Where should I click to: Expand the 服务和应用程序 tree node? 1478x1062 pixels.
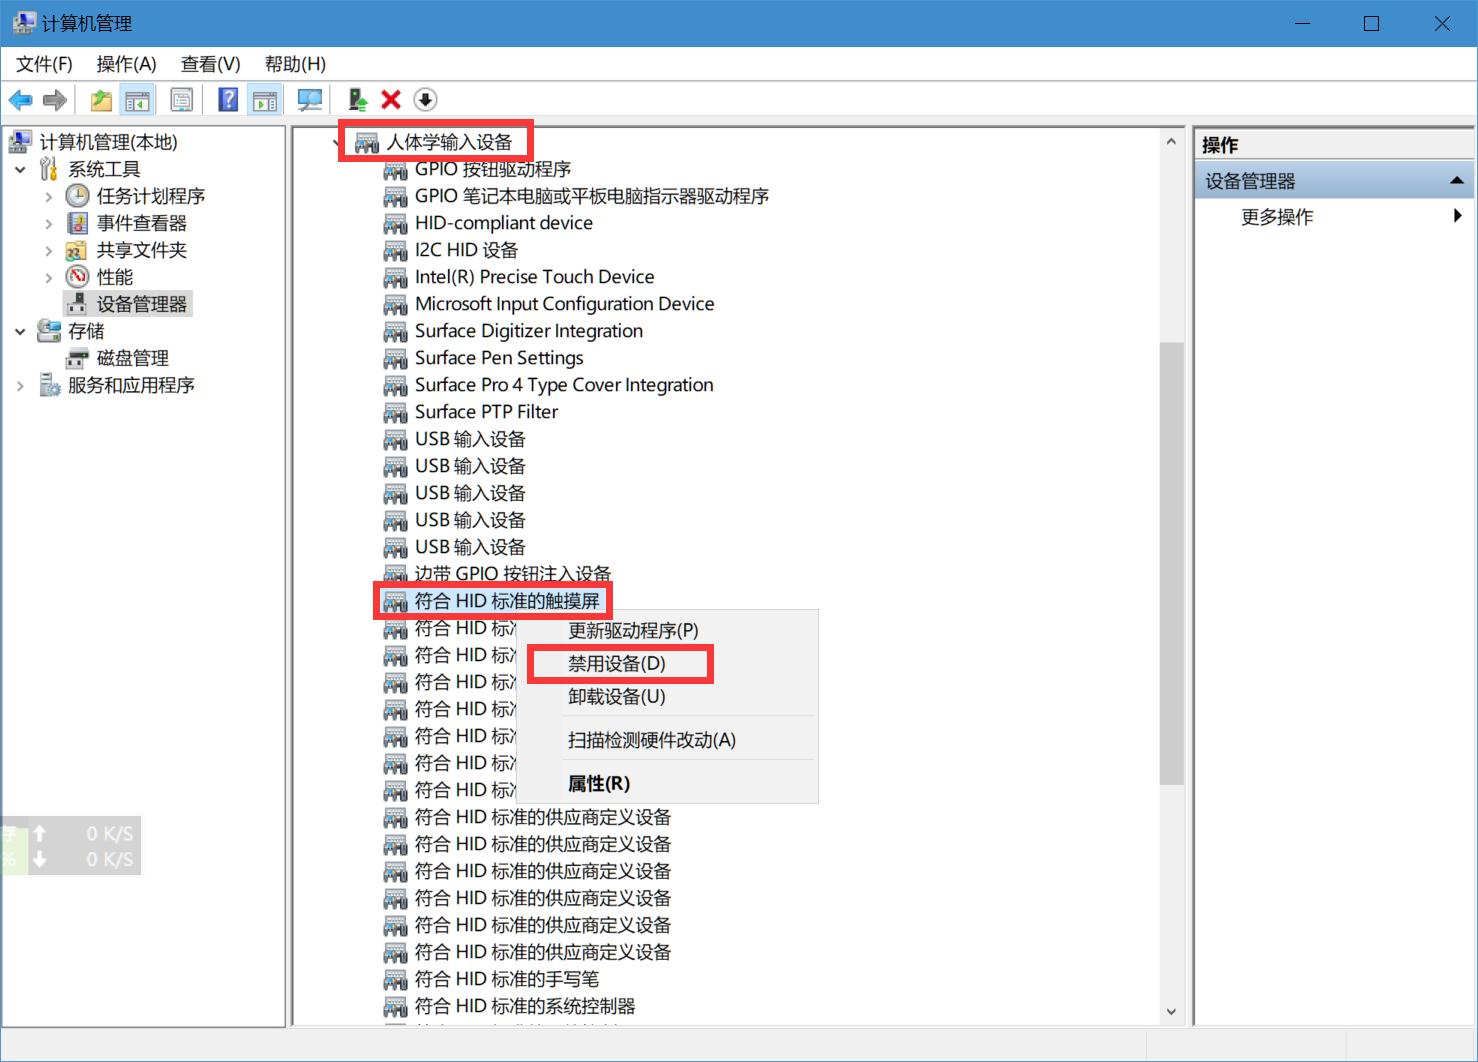(x=20, y=386)
